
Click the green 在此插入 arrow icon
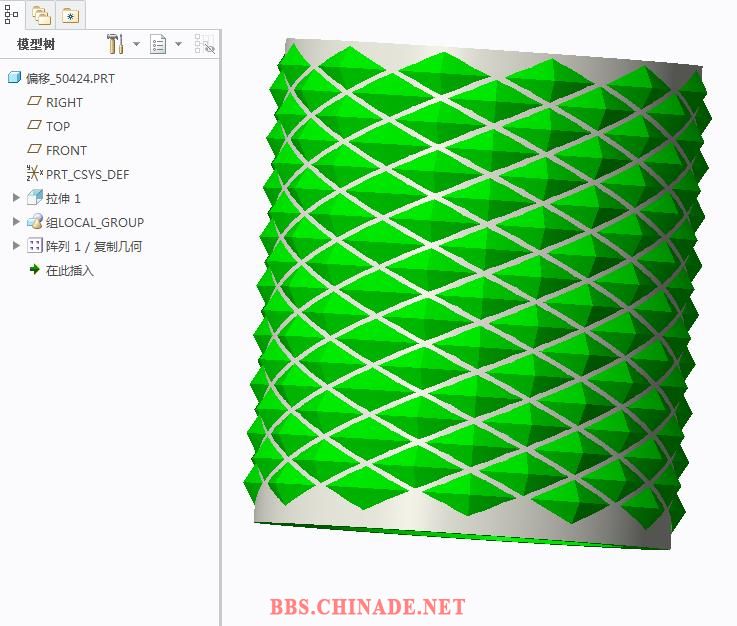(34, 269)
